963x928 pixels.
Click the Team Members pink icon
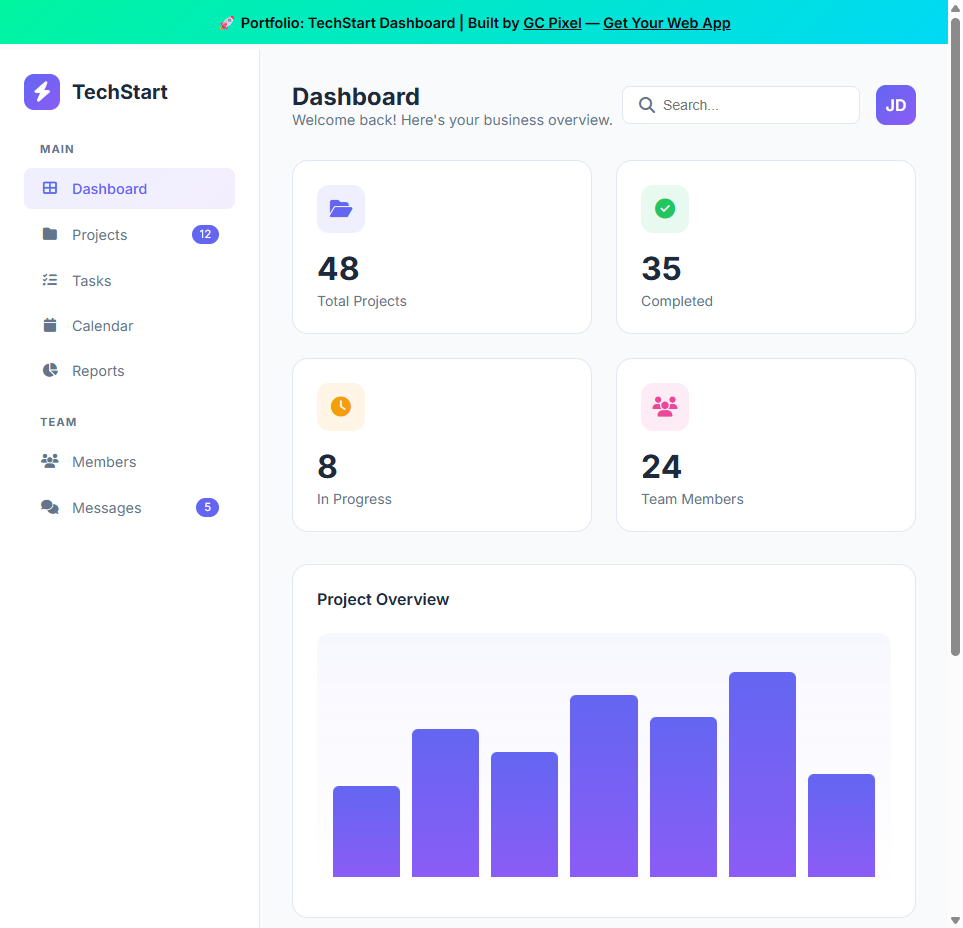coord(664,407)
